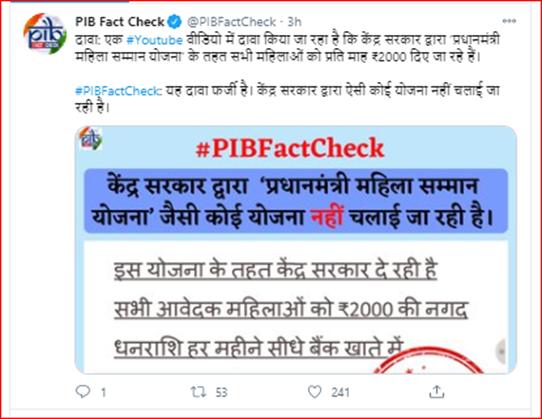Click the @PIBFactCheck handle
Screen dimensions: 542x419
231,22
